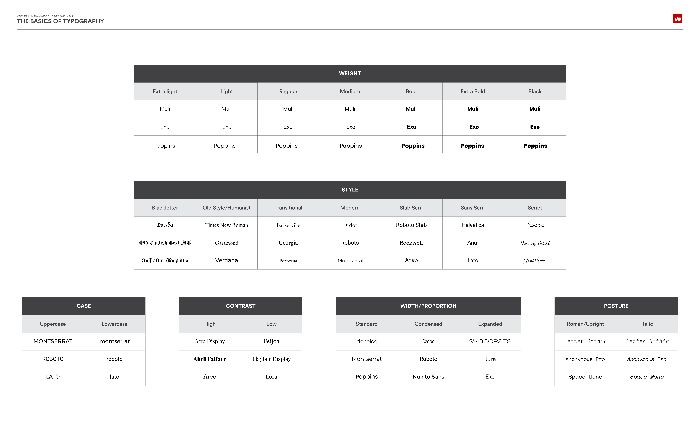The width and height of the screenshot is (700, 423).
Task: Click the Expanded column label
Action: (x=490, y=324)
